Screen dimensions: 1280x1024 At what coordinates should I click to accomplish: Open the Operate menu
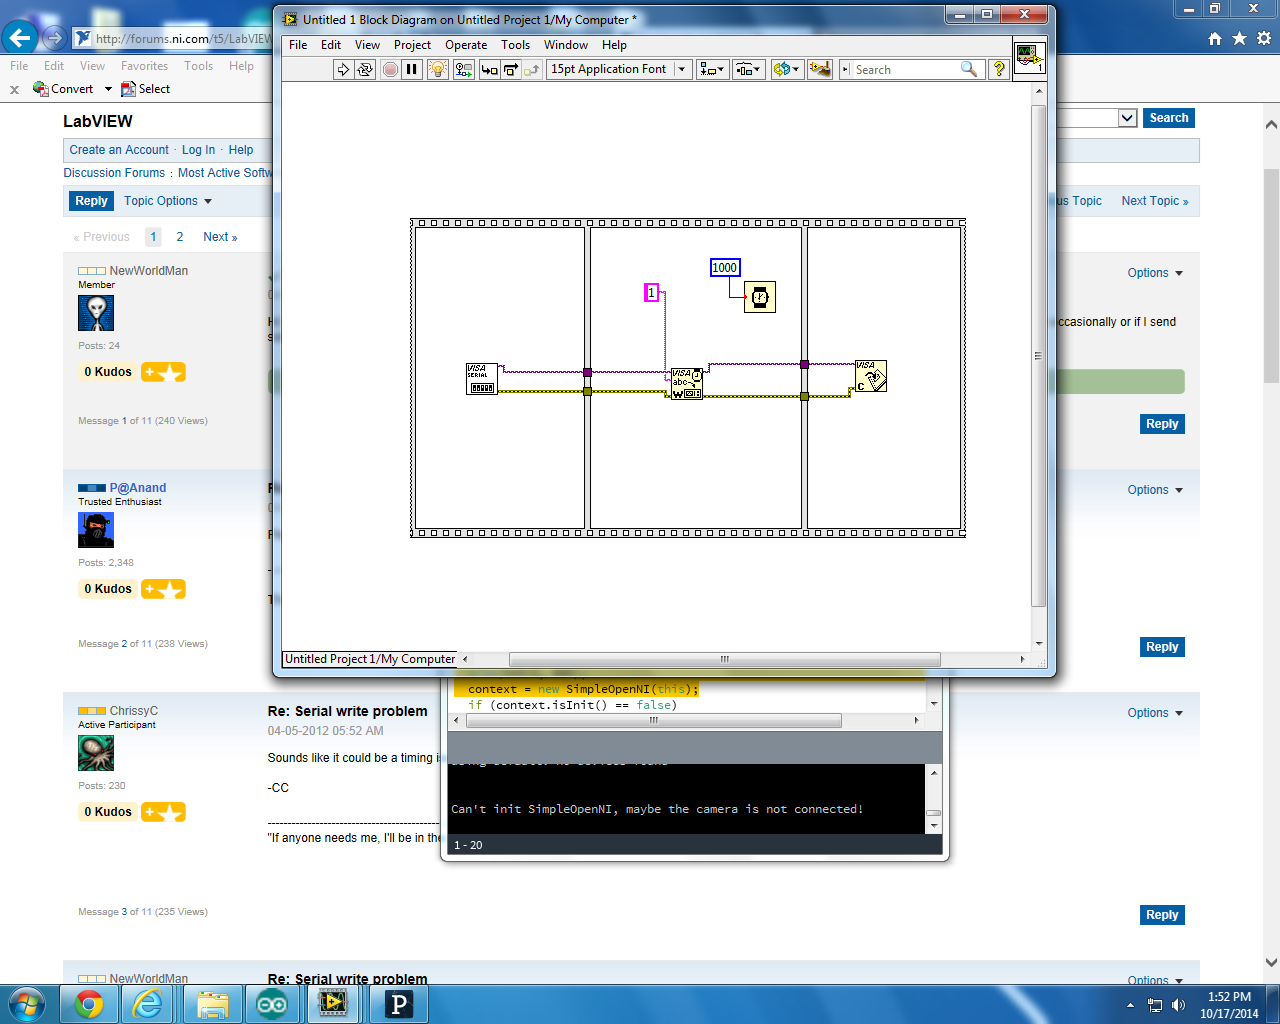pos(466,45)
